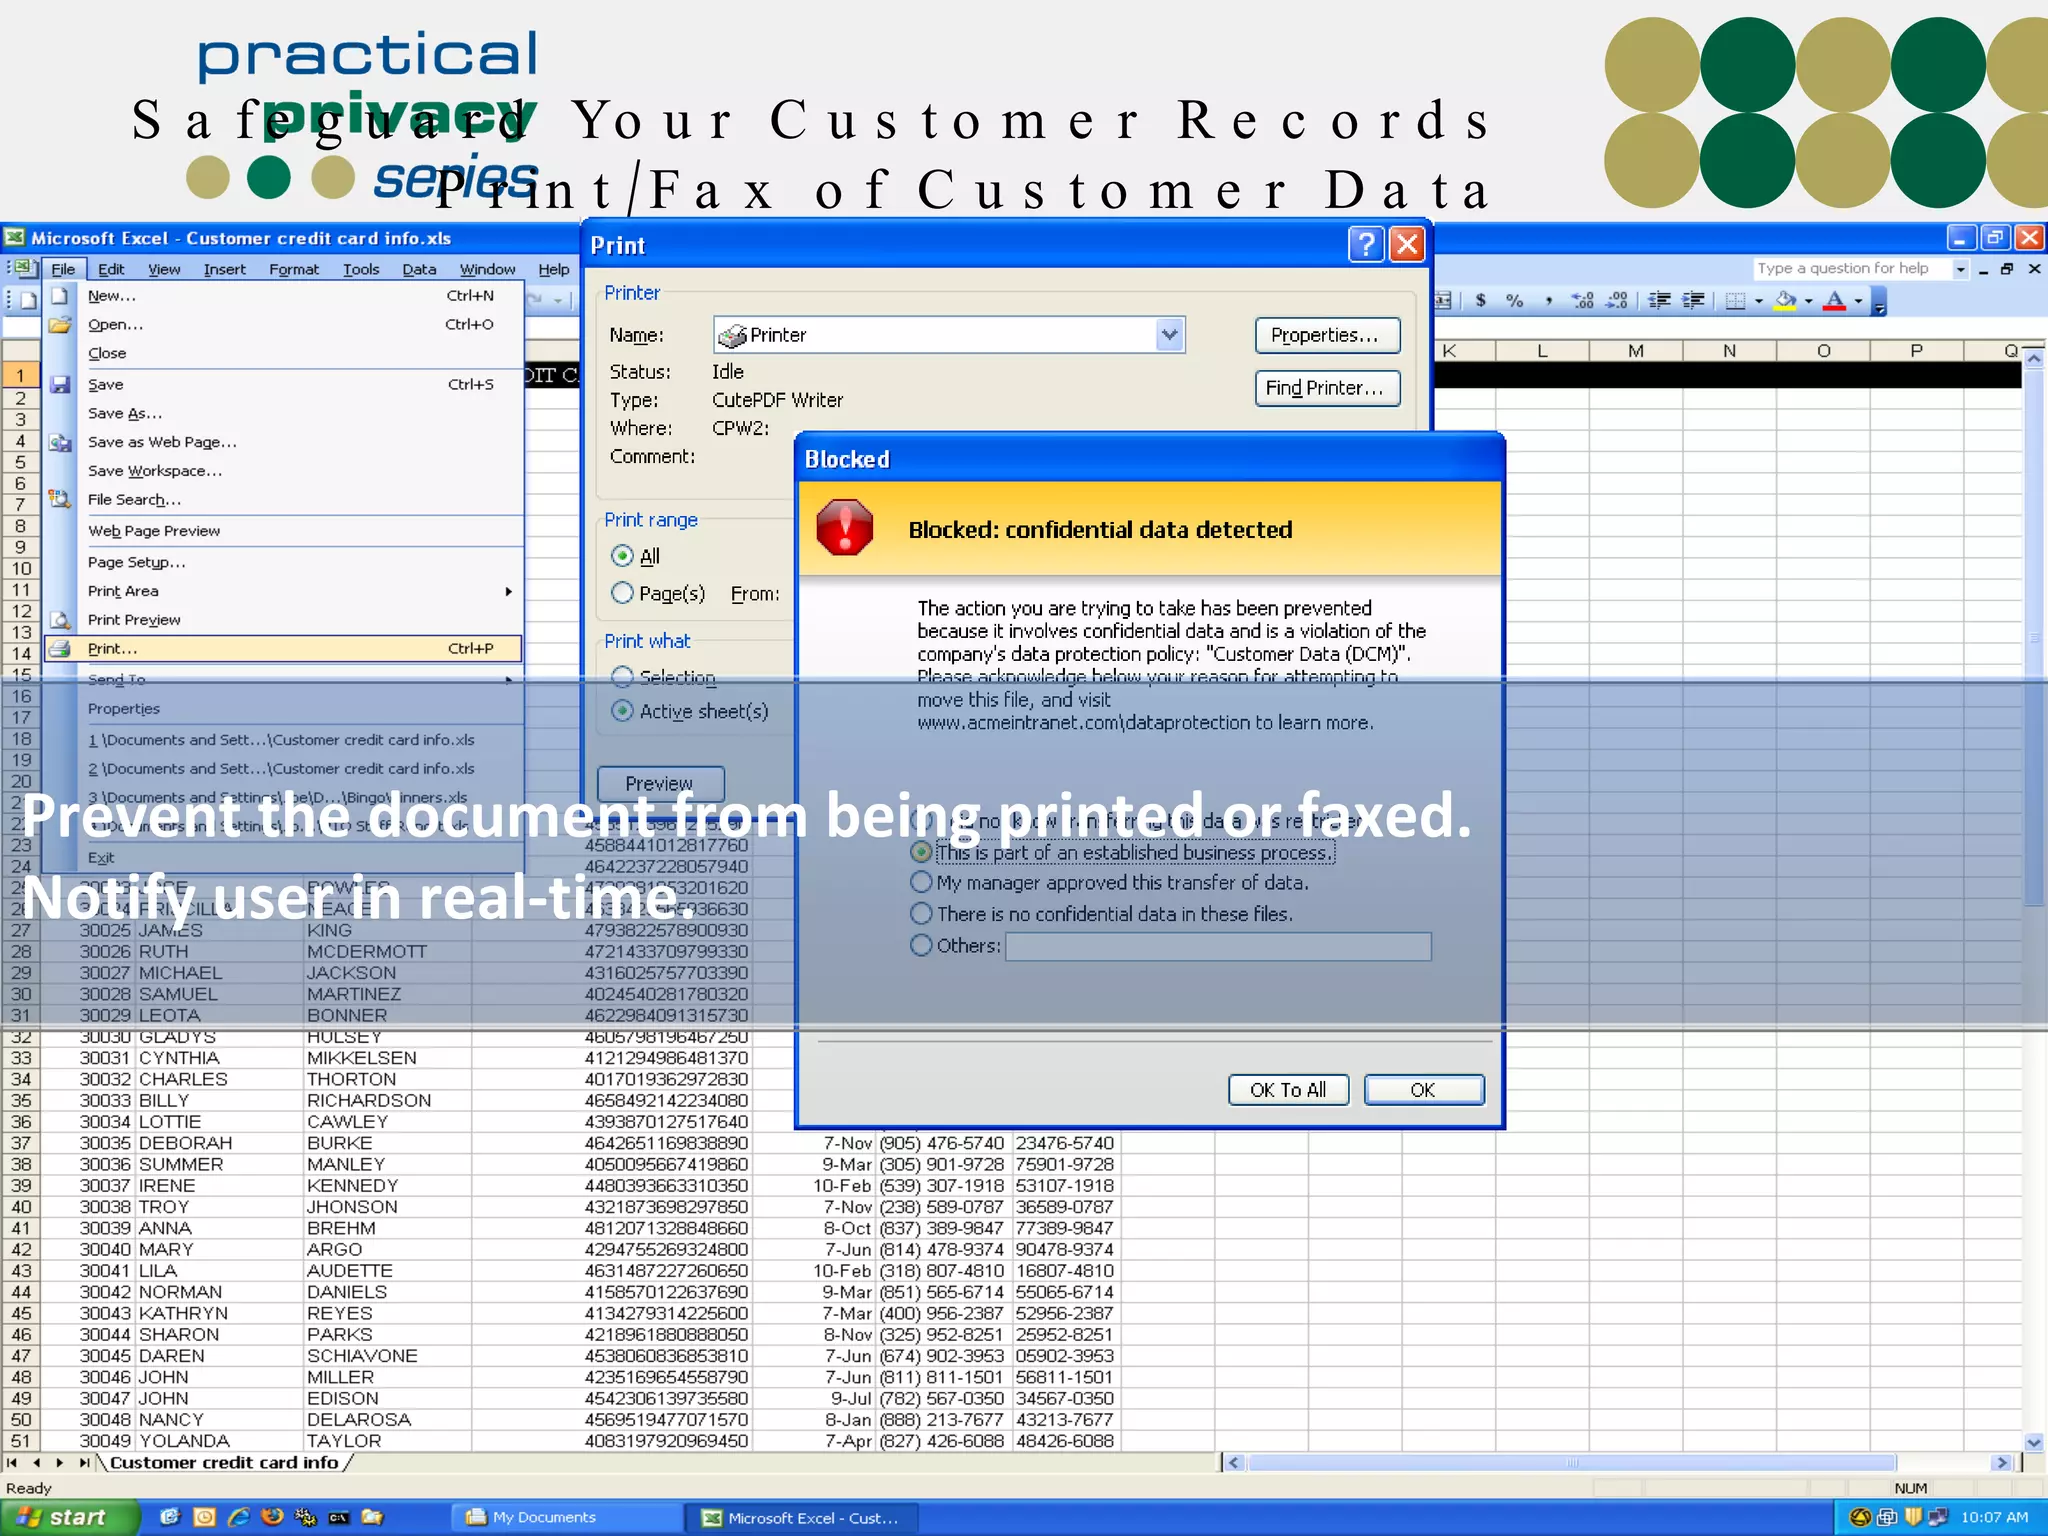
Task: Click the Excel workbook icon left of File menu
Action: point(25,268)
